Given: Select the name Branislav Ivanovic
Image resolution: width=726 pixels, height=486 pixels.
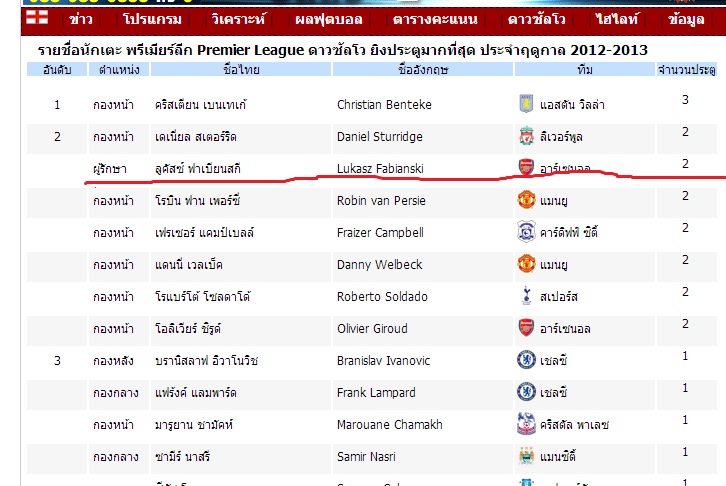Looking at the screenshot, I should (x=383, y=360).
